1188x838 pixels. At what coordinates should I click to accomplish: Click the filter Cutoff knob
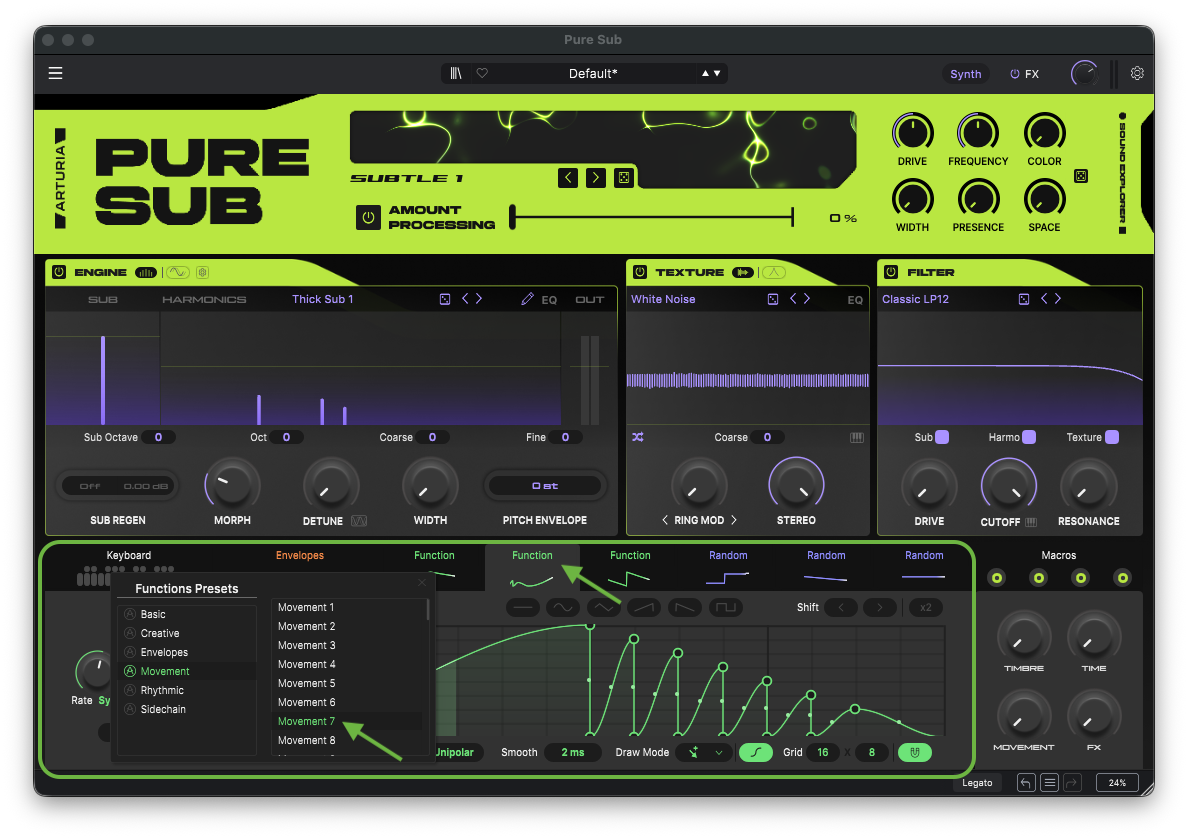click(1008, 486)
